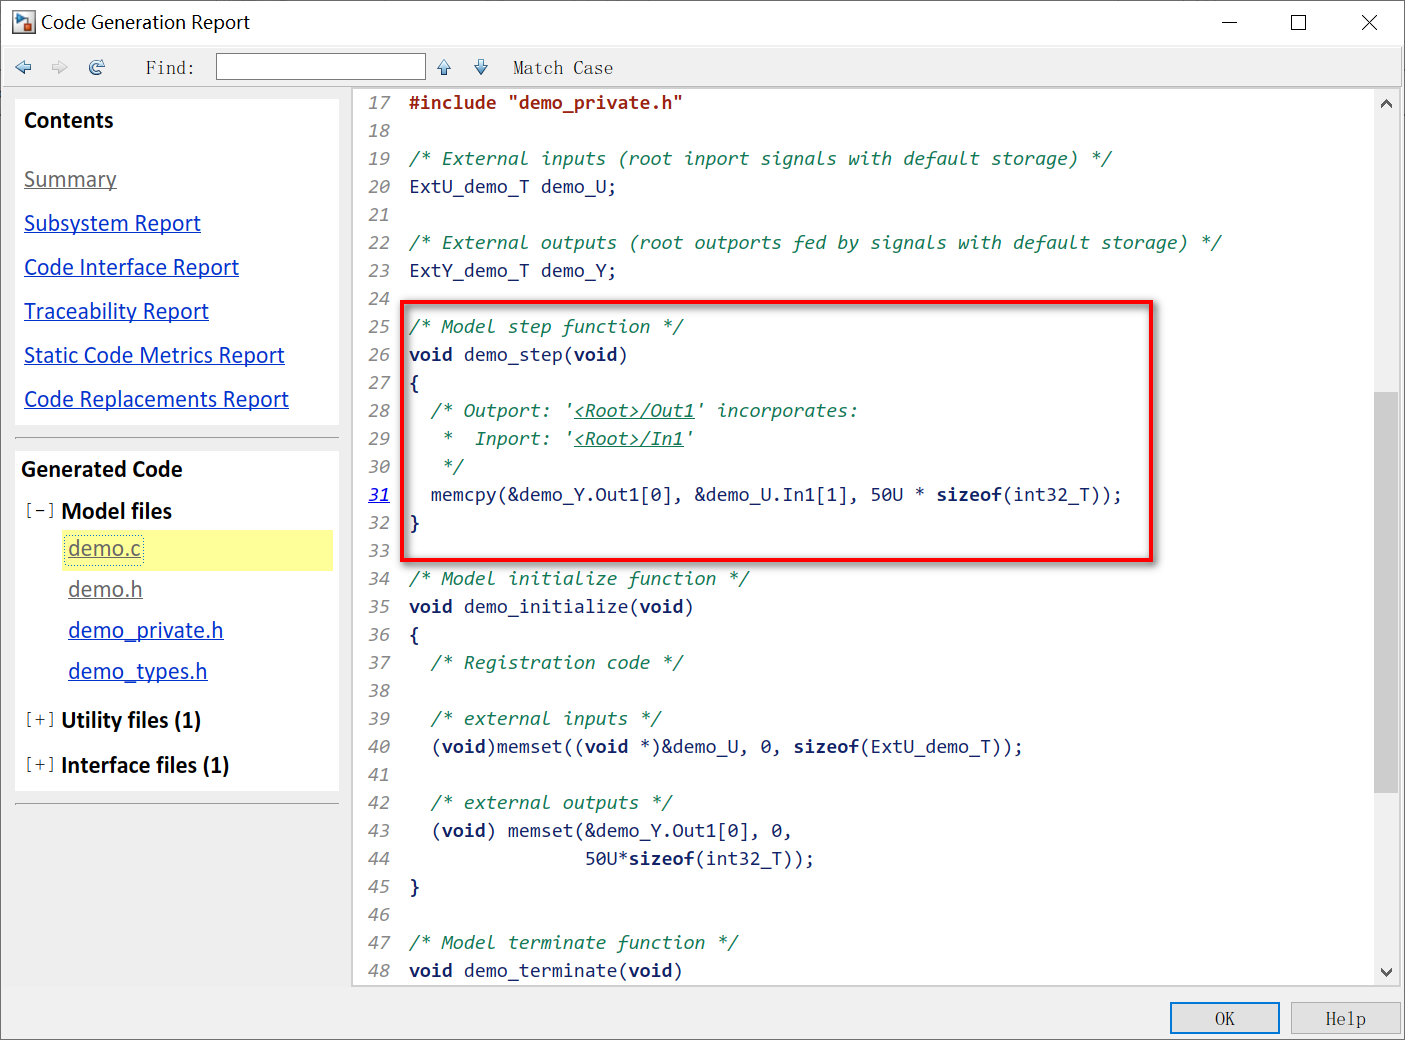Screen dimensions: 1405x1040
Task: Open the Subsystem Report
Action: (112, 224)
